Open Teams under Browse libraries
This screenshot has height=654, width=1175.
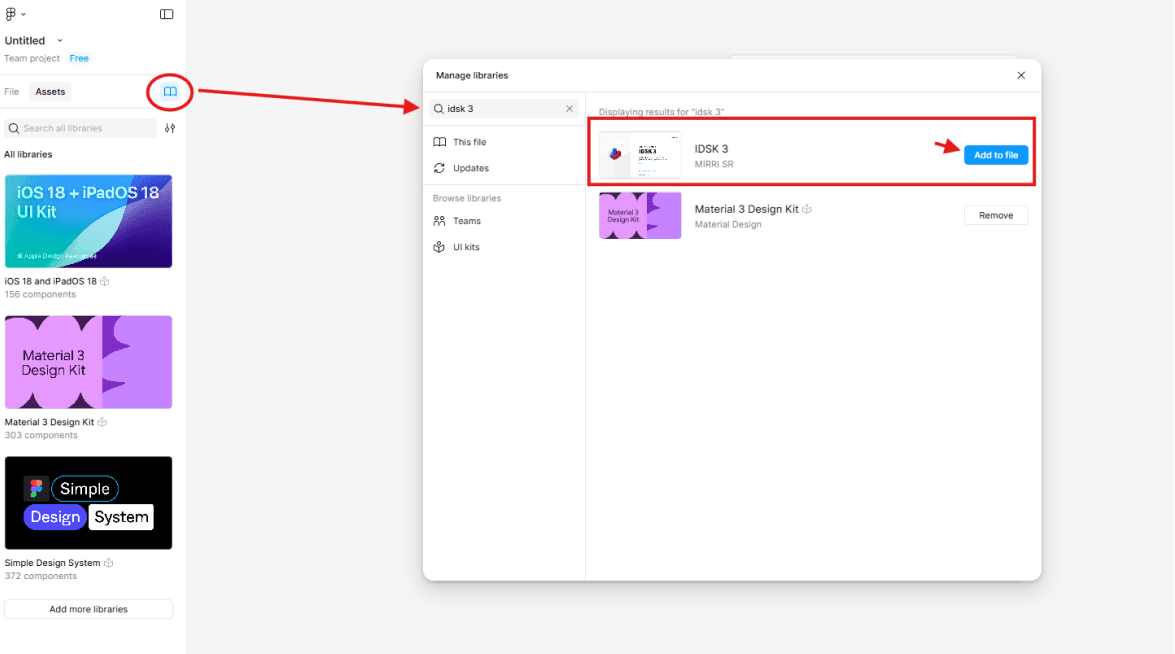pyautogui.click(x=466, y=221)
